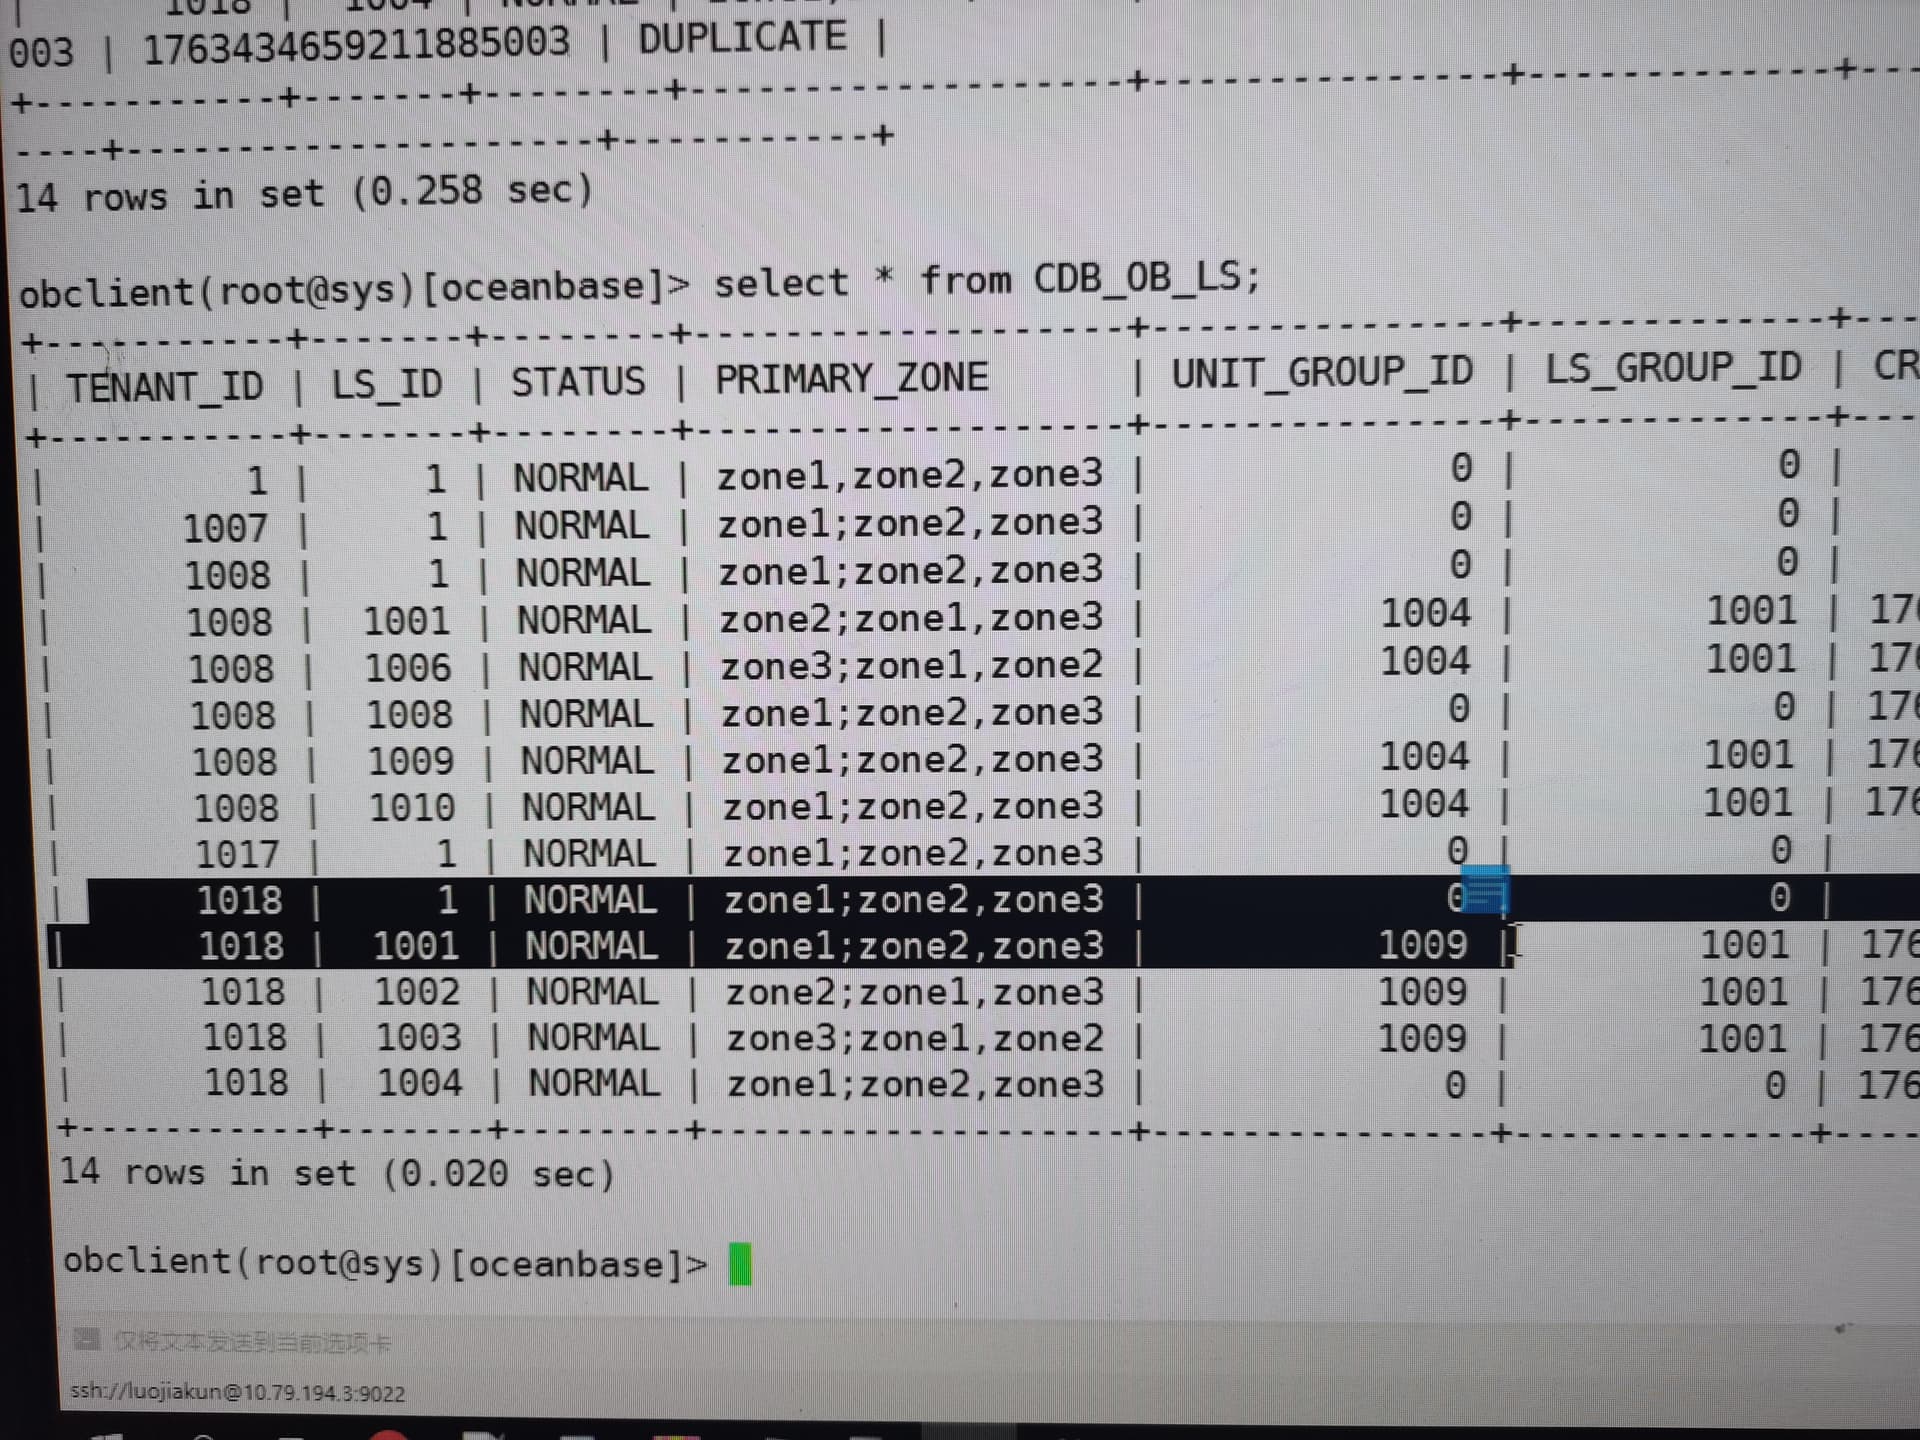This screenshot has width=1920, height=1440.
Task: Click the compose bar send-mode icon
Action: tap(88, 1338)
